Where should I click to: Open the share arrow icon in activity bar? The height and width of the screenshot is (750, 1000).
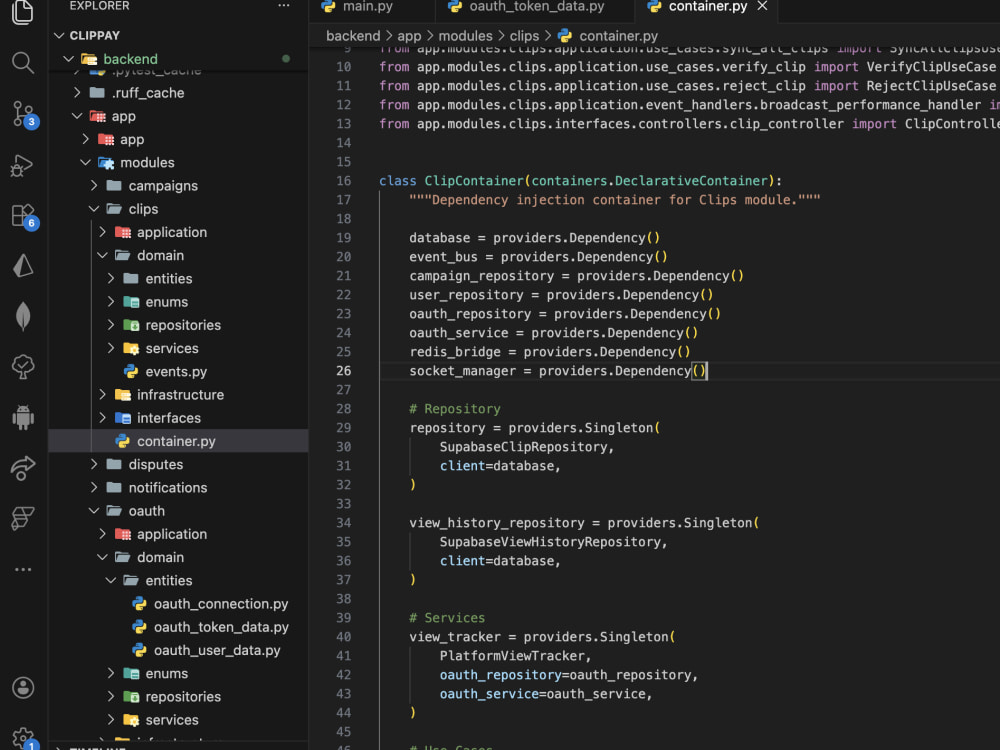coord(23,467)
